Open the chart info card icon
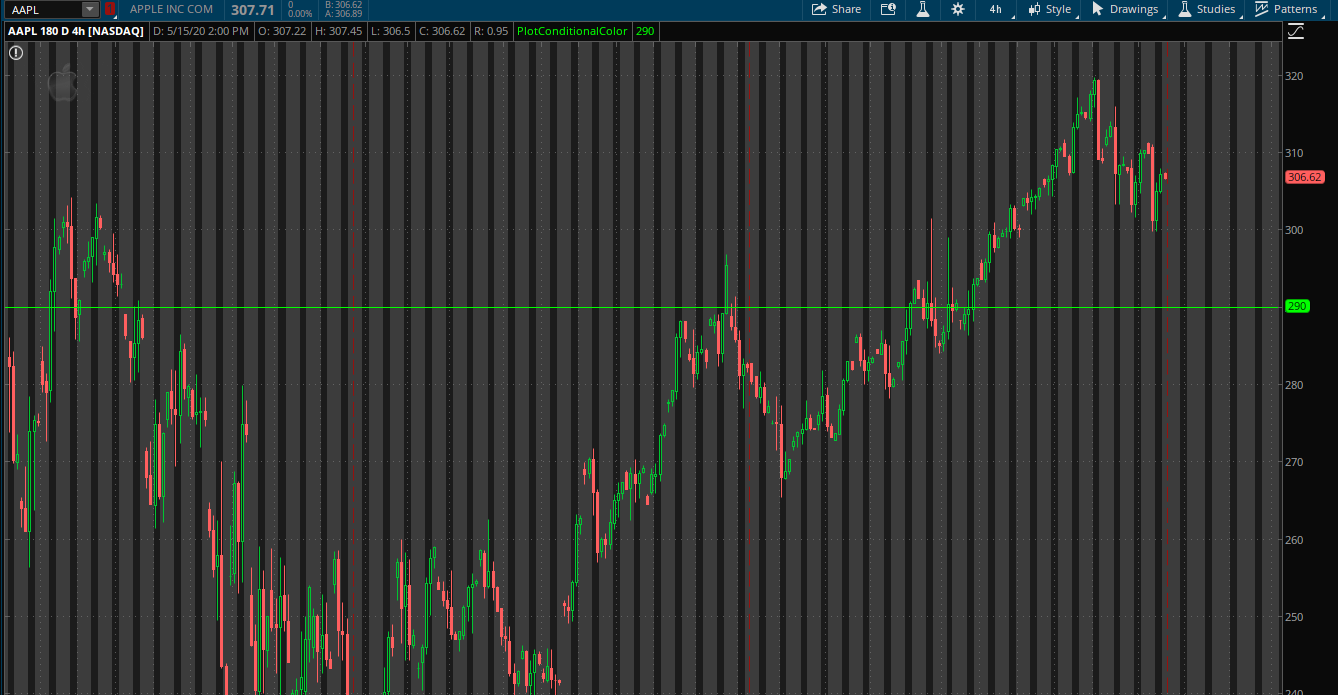 pyautogui.click(x=888, y=9)
